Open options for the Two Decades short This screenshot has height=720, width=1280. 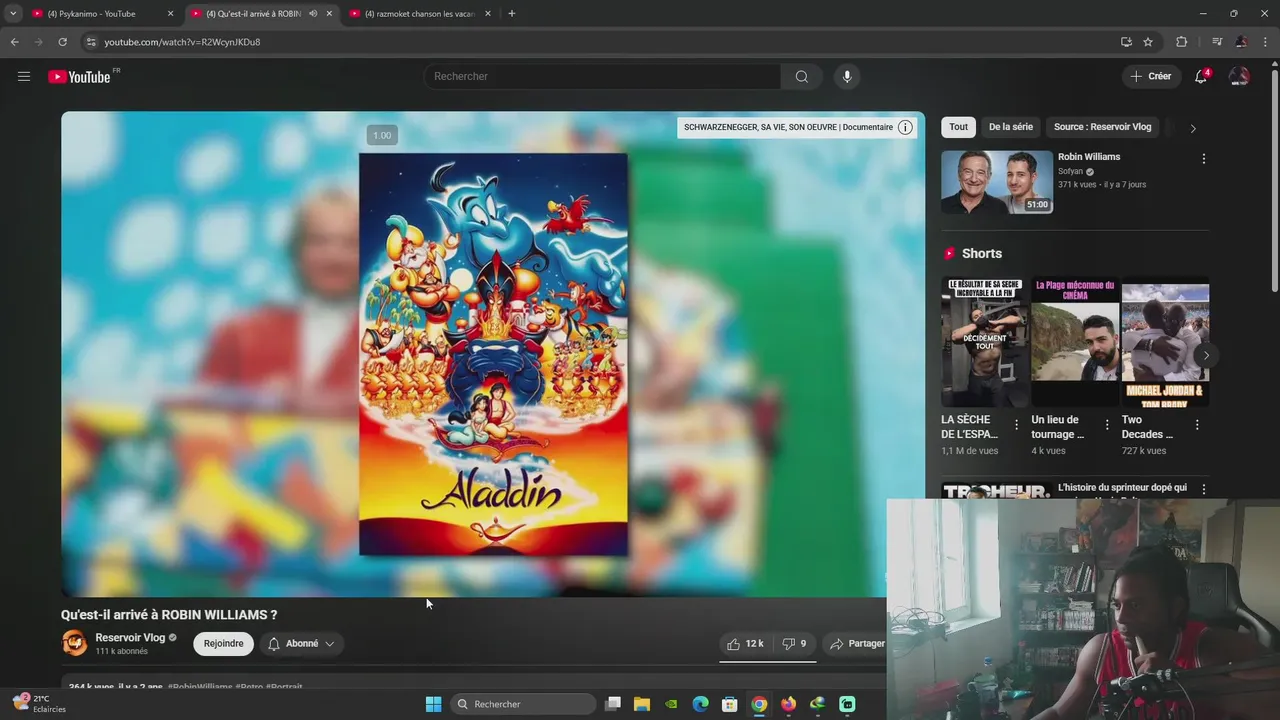(x=1196, y=425)
